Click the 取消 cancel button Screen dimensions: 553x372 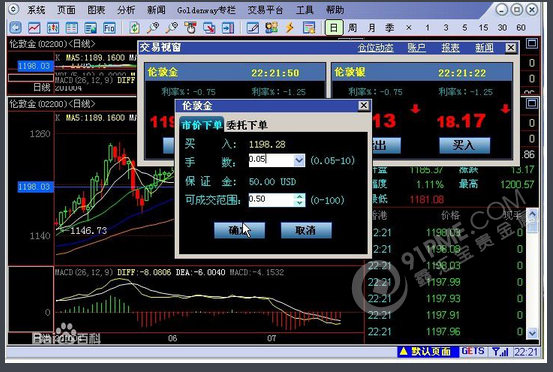(x=306, y=230)
